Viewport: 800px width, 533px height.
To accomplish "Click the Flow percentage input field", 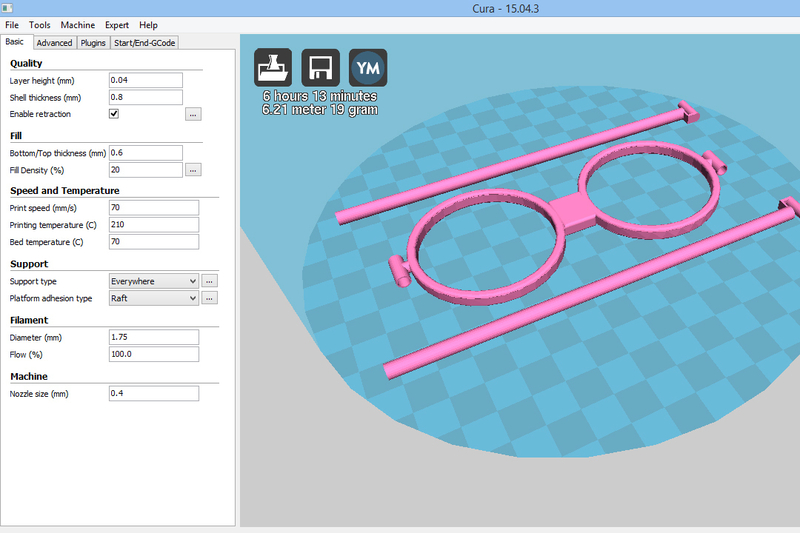I will [x=154, y=354].
